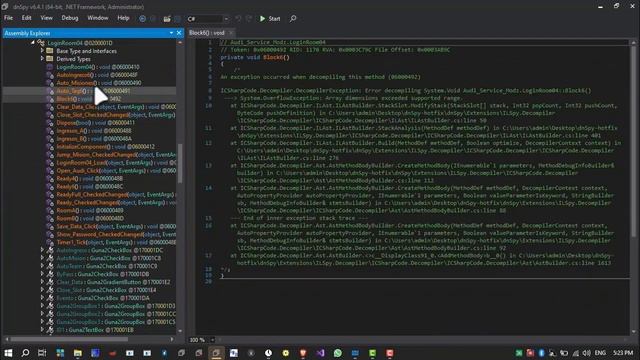Select LoginRoom04_Load method
Viewport: 640px width, 360px height.
(116, 162)
